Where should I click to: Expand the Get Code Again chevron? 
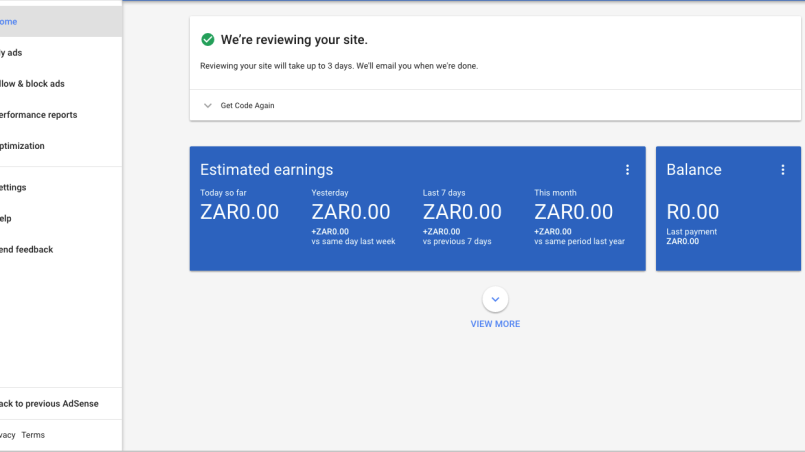pos(208,105)
